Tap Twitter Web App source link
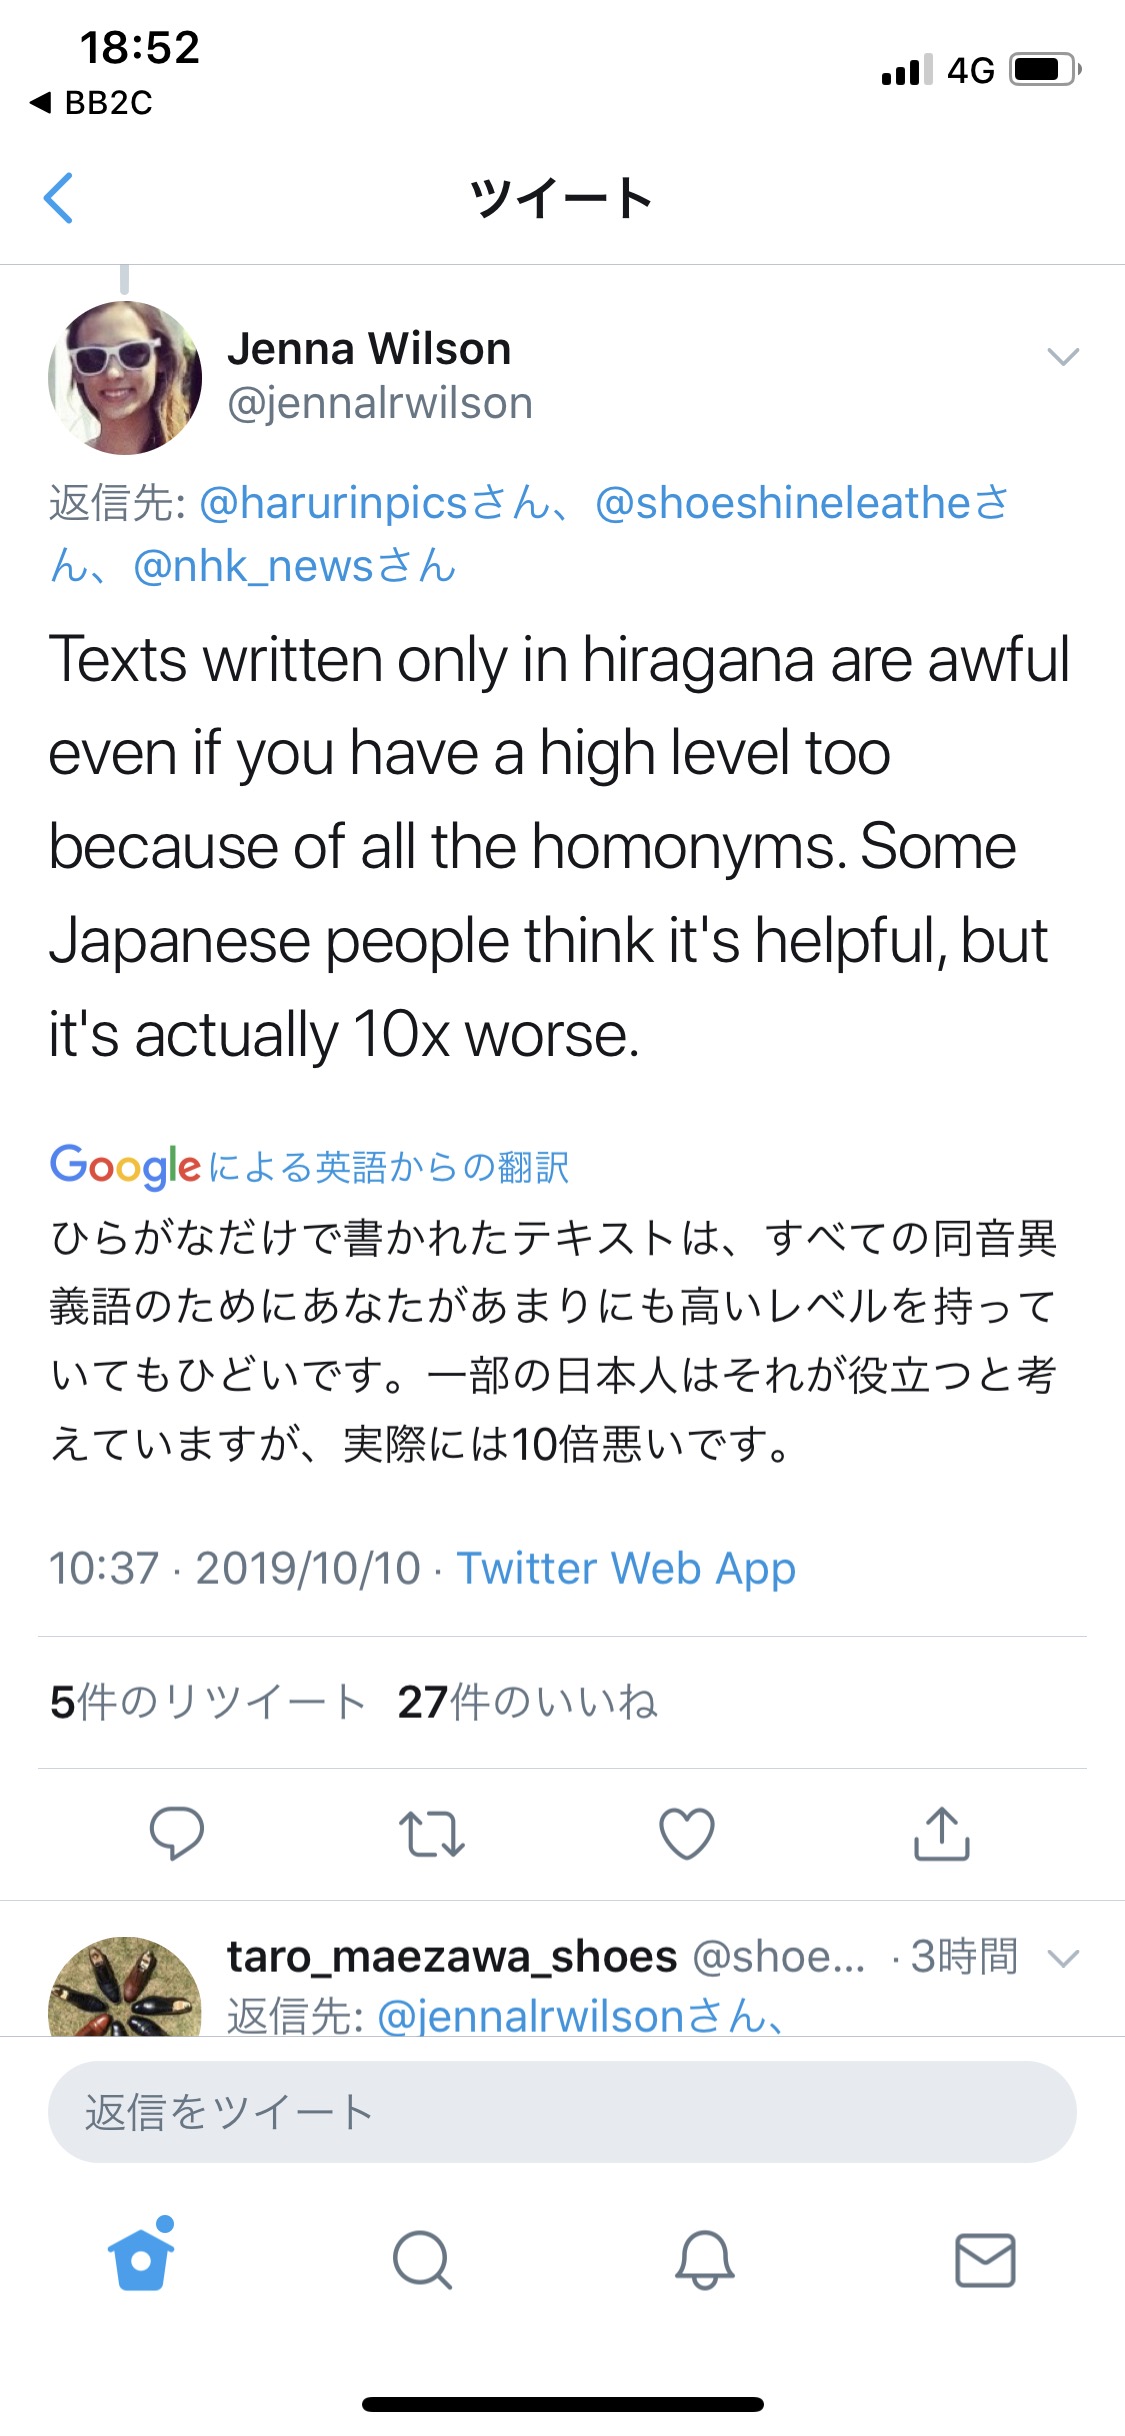The width and height of the screenshot is (1125, 2436). pos(626,1568)
